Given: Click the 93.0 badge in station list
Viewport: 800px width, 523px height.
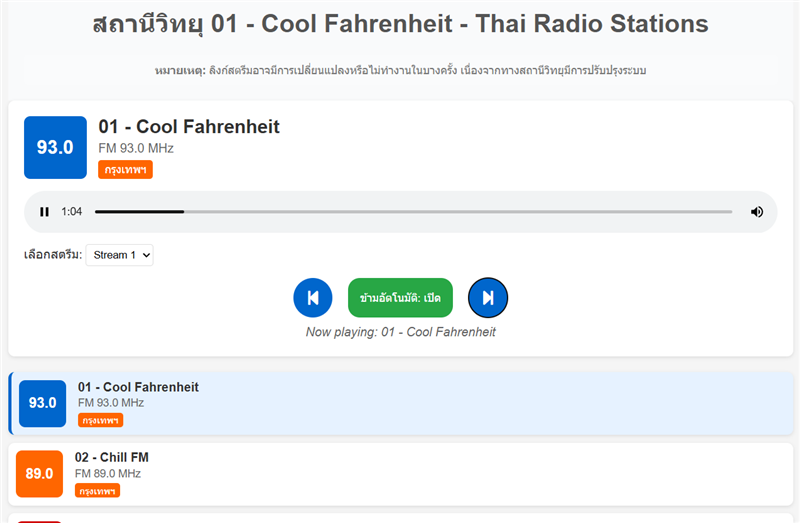Looking at the screenshot, I should pyautogui.click(x=42, y=404).
